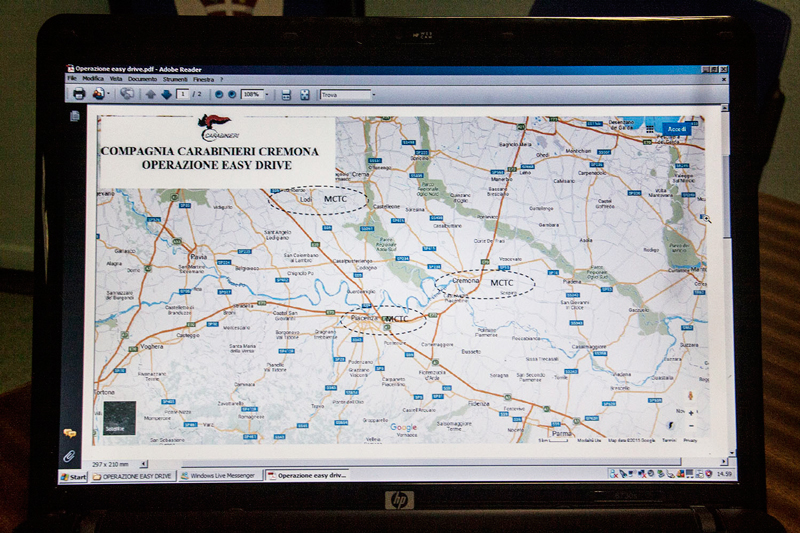Switch to OPERAZIONE EASY DRIVE folder taskbar button
This screenshot has height=533, width=800.
(133, 476)
